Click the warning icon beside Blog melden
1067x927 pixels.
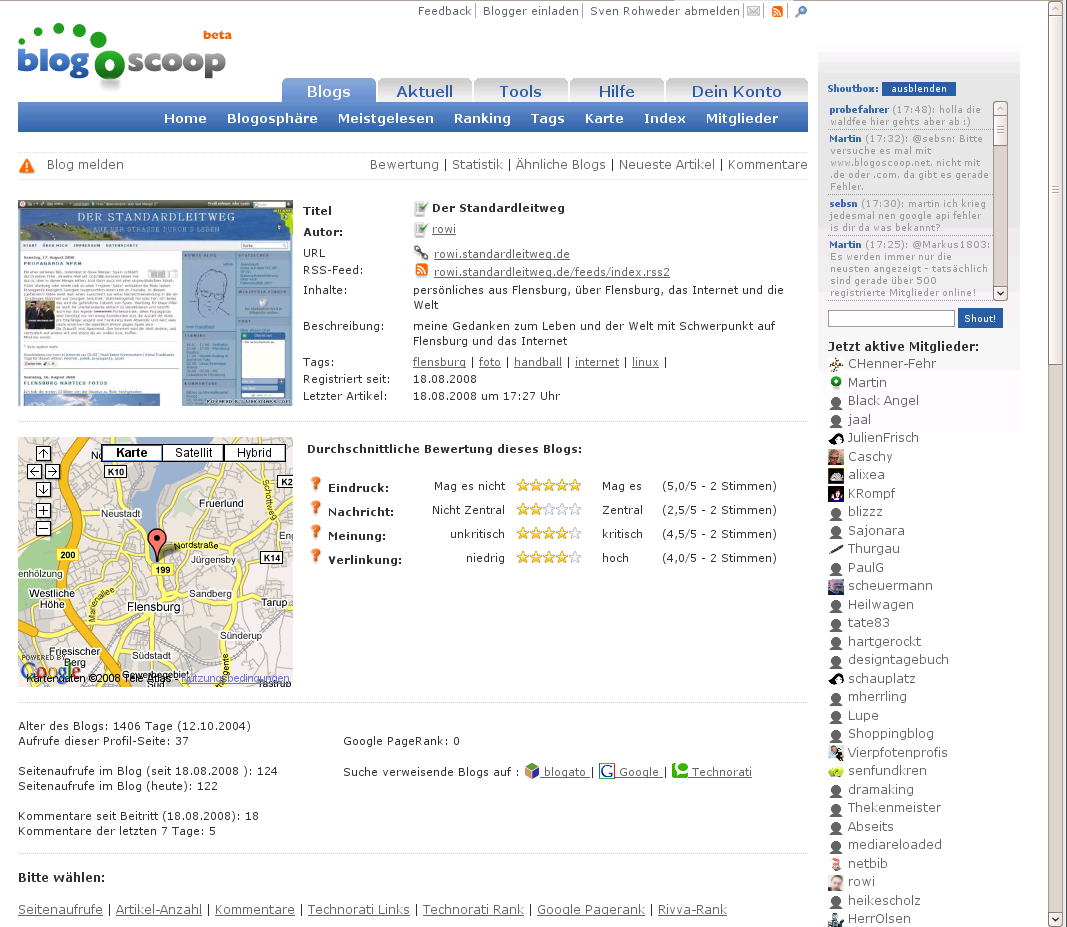(x=27, y=166)
